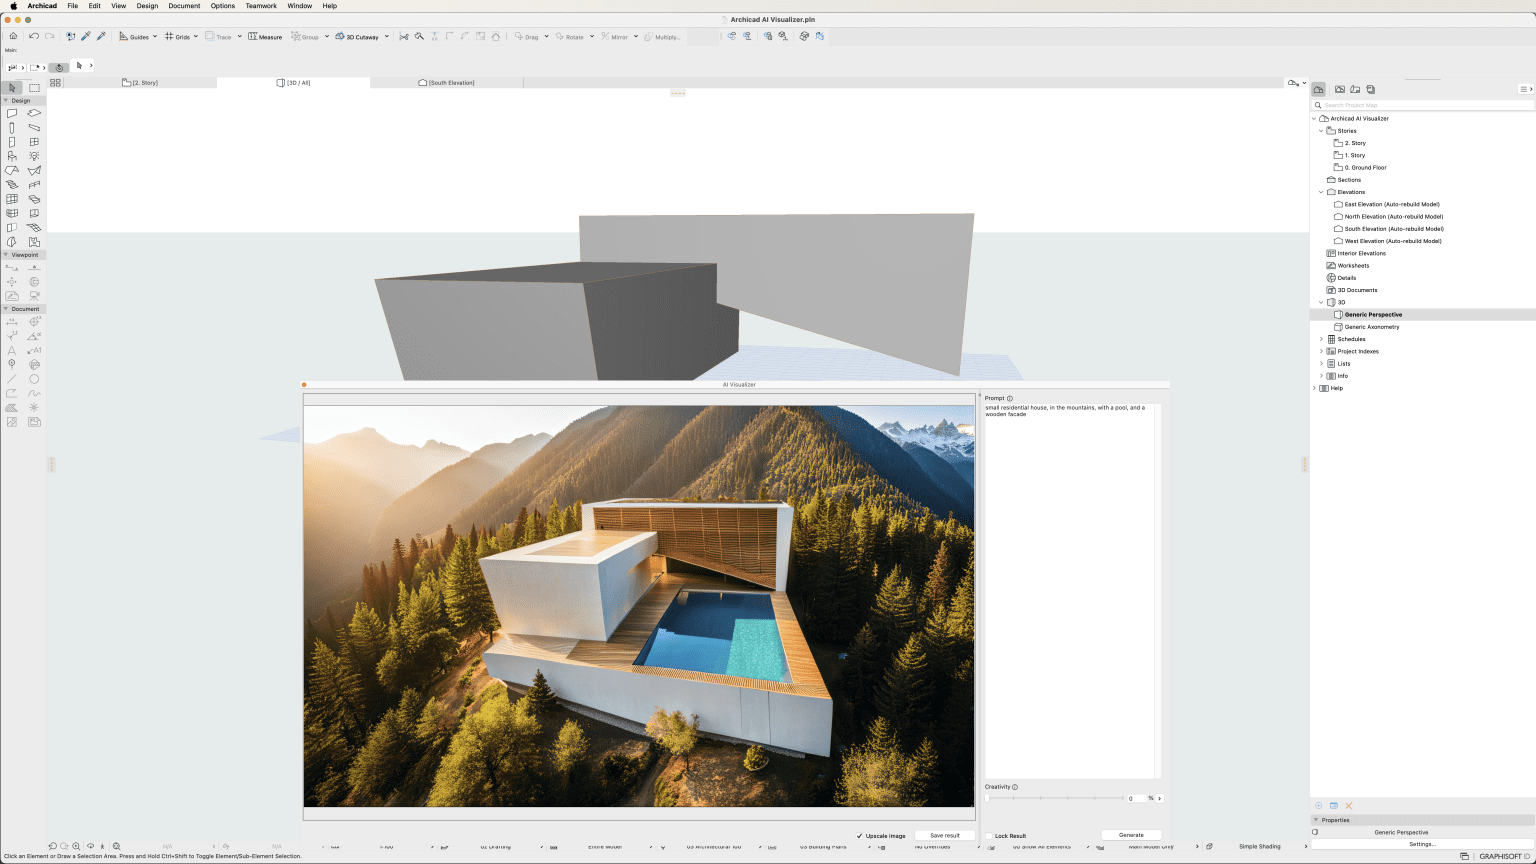Click the Undo arrow icon
The image size is (1536, 864).
point(33,37)
